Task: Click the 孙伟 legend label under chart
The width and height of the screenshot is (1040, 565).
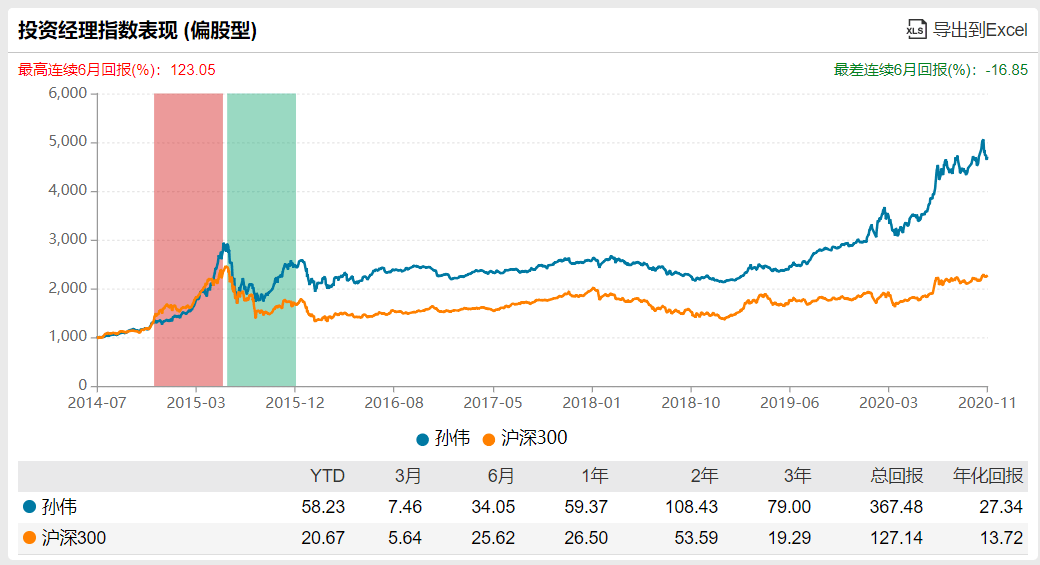Action: [x=452, y=439]
